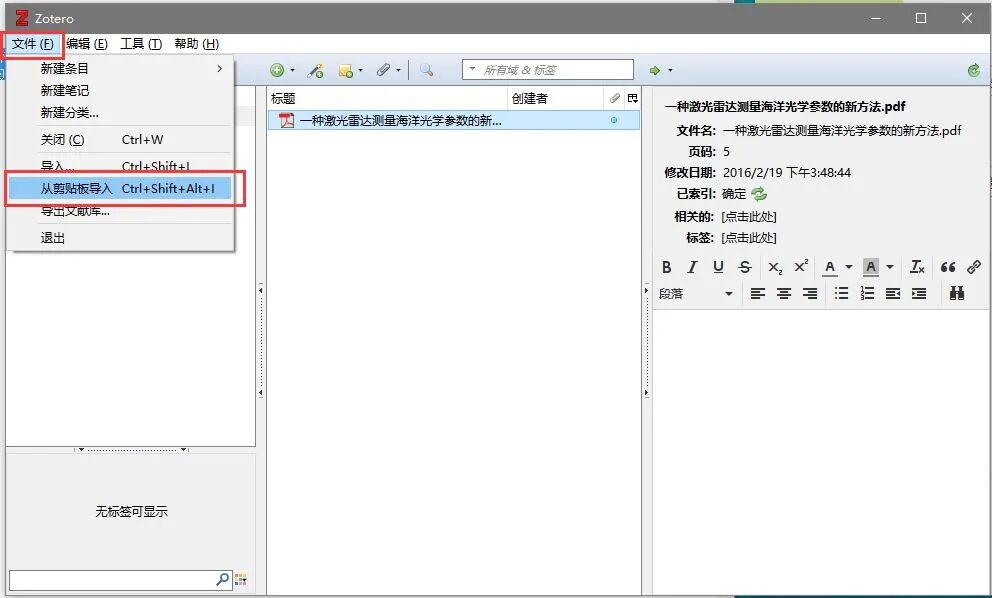992x598 pixels.
Task: Toggle bold formatting in note editor
Action: (x=666, y=267)
